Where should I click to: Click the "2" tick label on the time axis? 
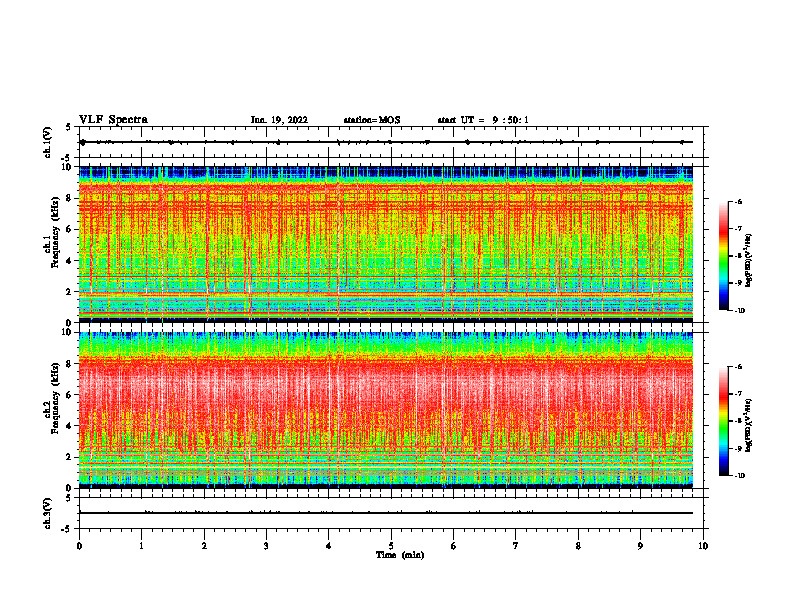pos(204,546)
